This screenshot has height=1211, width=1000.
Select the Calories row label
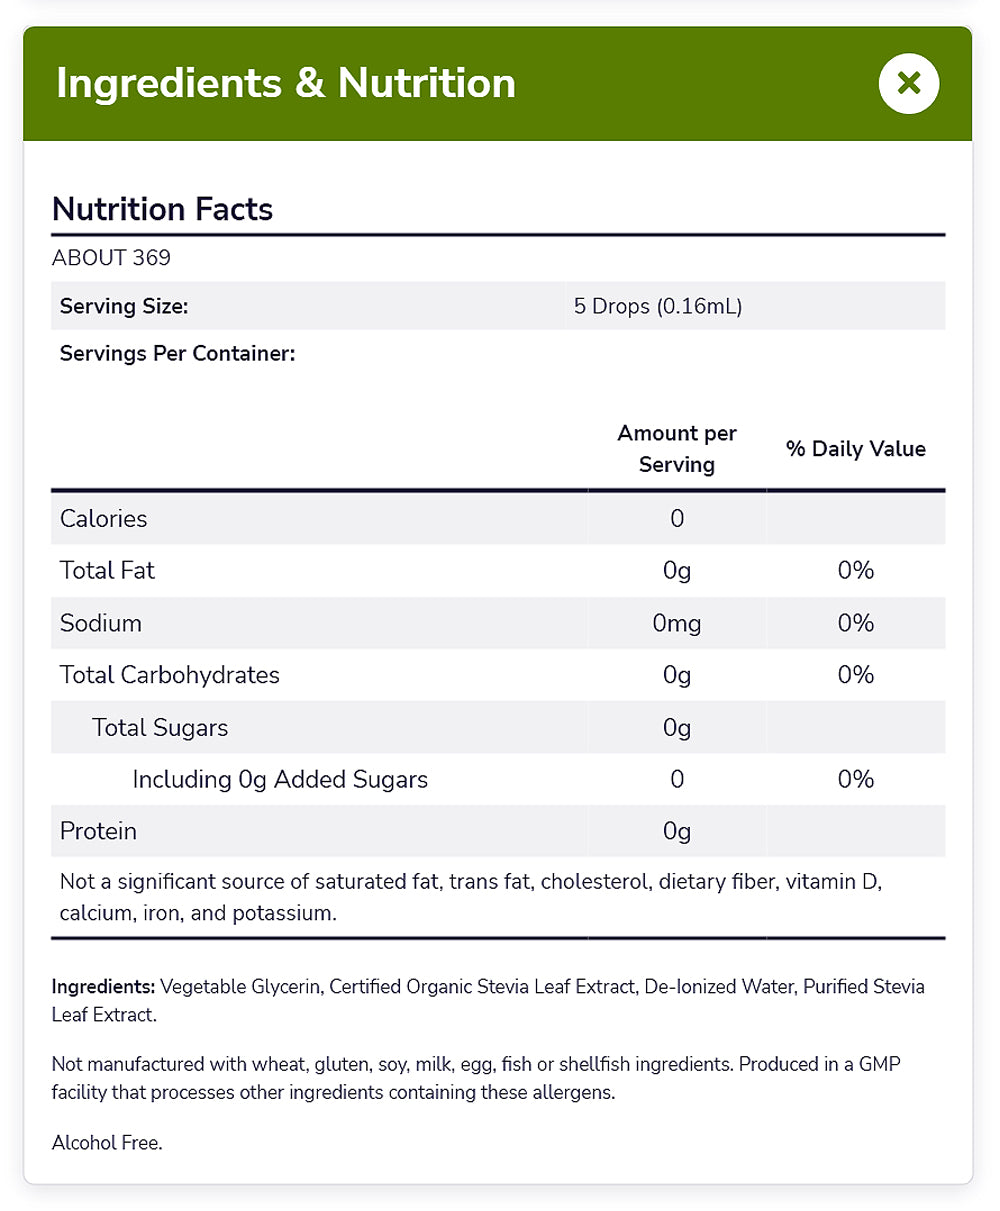point(103,518)
